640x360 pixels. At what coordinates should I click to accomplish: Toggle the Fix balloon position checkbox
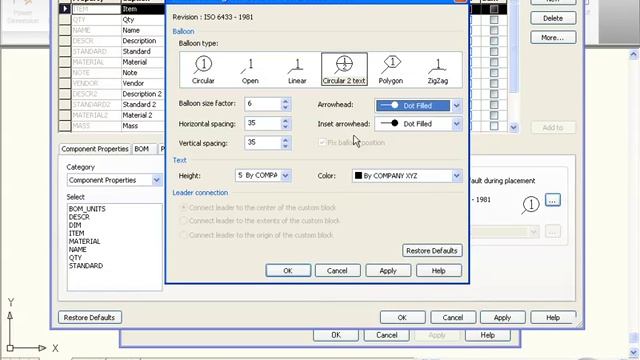pyautogui.click(x=322, y=142)
